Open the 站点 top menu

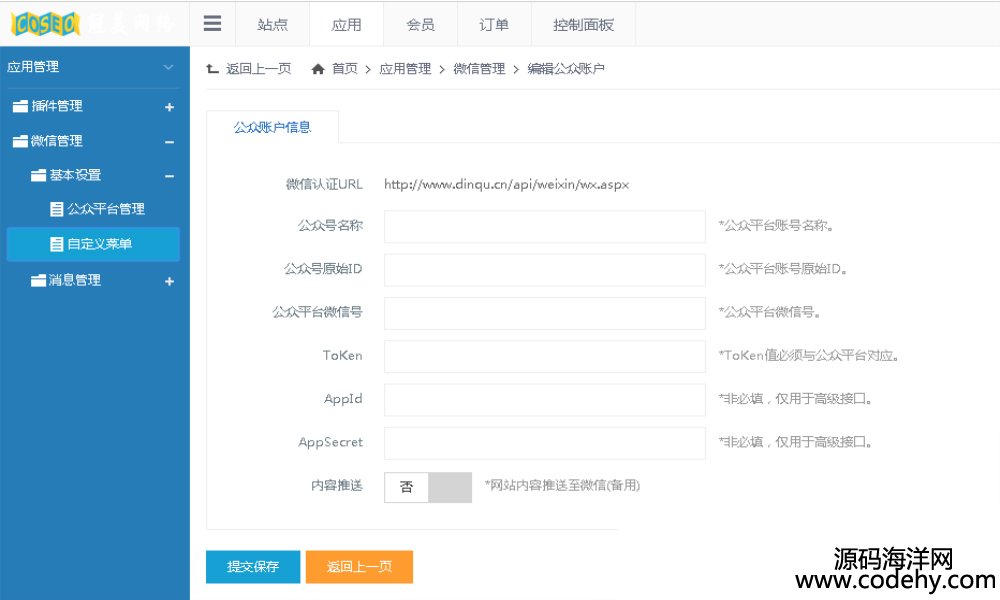pos(272,24)
